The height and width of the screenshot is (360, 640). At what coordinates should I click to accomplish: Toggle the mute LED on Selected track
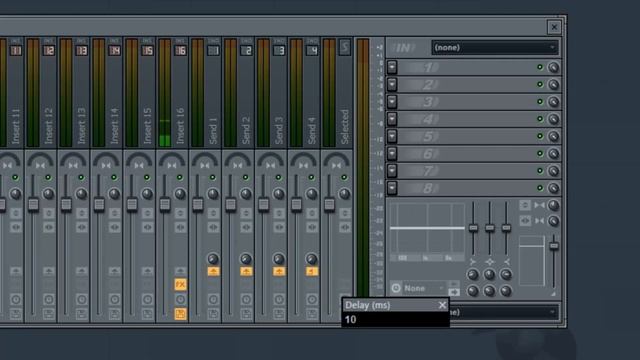tap(344, 178)
